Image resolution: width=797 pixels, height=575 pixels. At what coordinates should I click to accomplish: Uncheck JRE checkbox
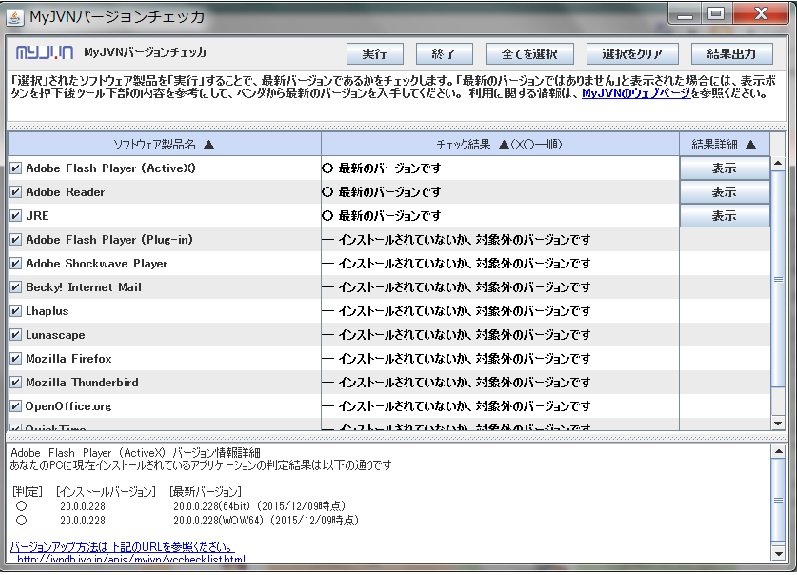click(16, 216)
